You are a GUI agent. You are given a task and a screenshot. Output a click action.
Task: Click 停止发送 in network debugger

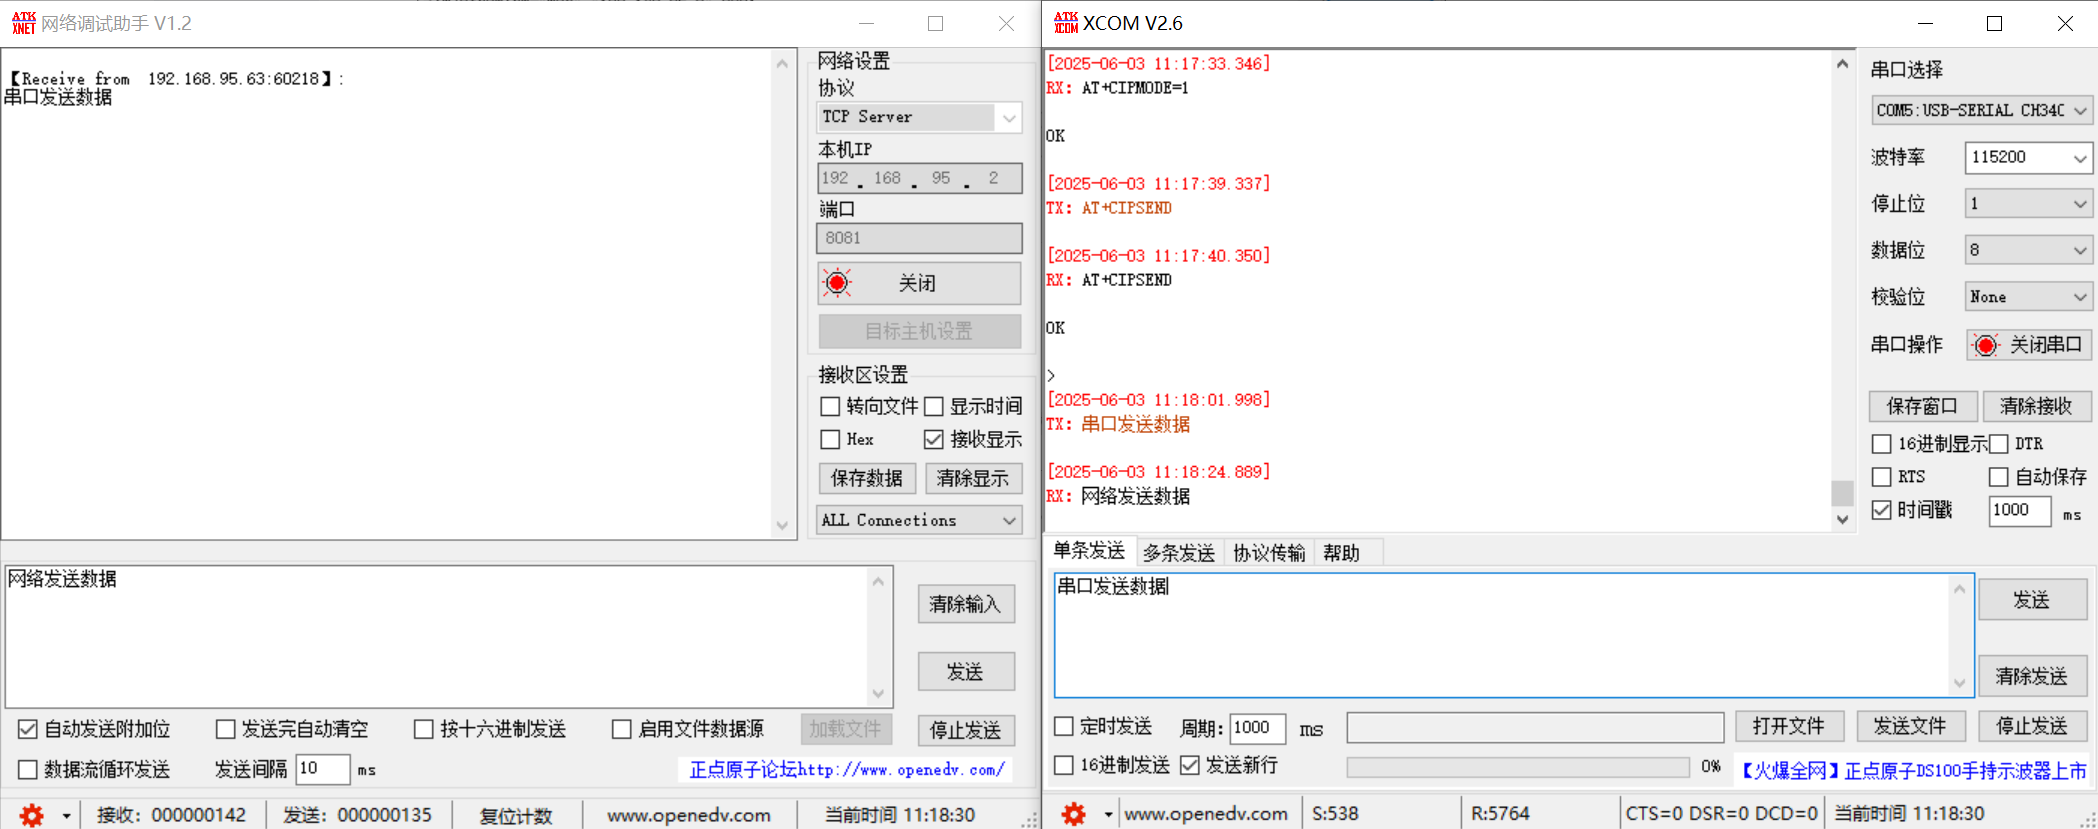(966, 730)
